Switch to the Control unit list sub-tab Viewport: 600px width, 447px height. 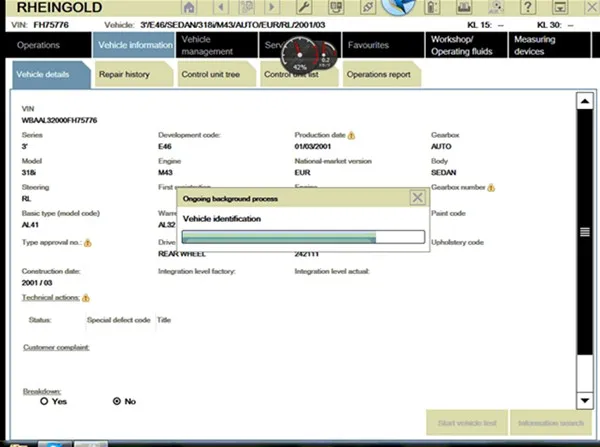(x=299, y=75)
